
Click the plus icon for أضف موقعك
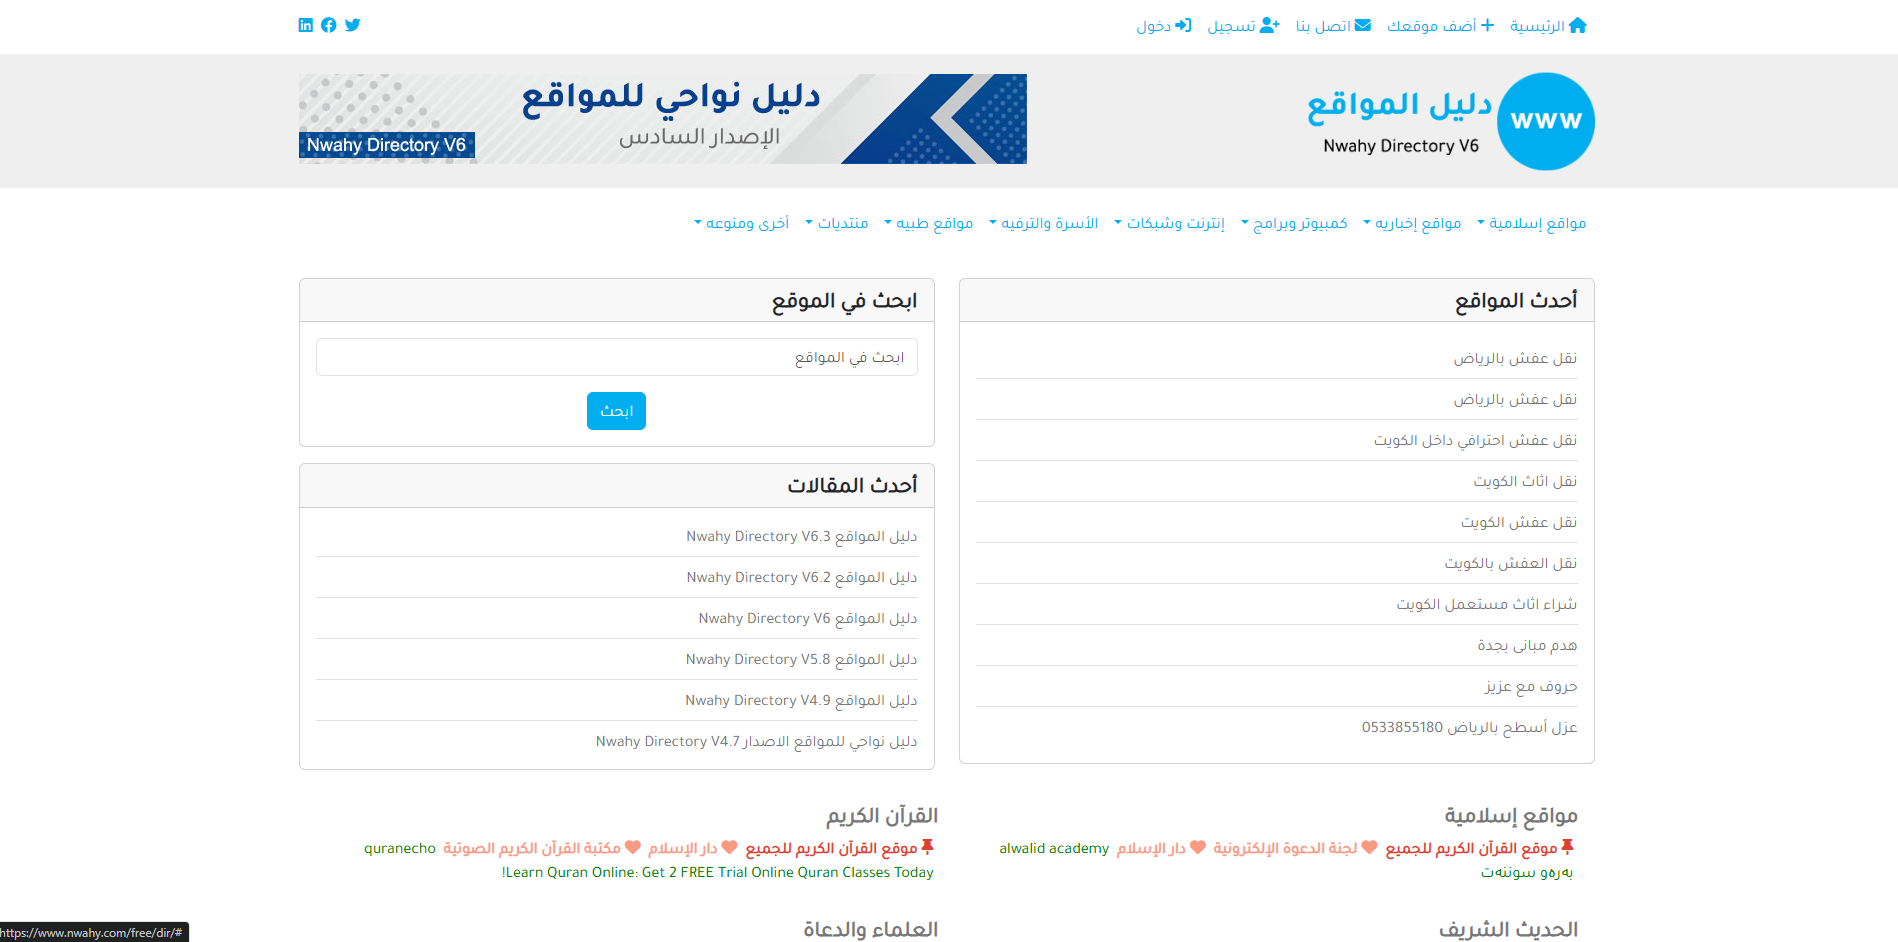[x=1489, y=24]
